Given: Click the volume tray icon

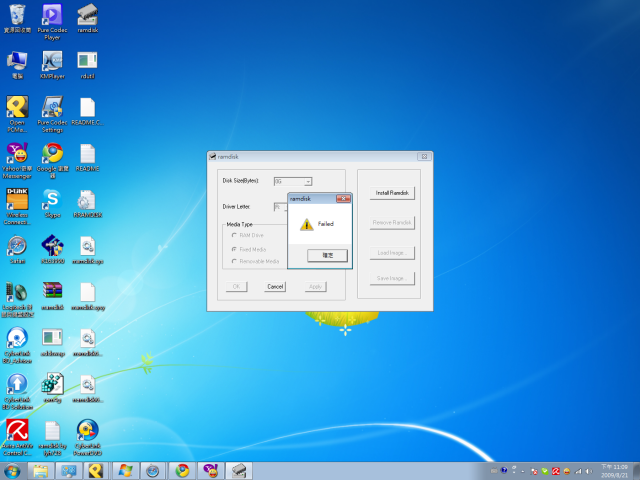Looking at the screenshot, I should click(x=589, y=471).
